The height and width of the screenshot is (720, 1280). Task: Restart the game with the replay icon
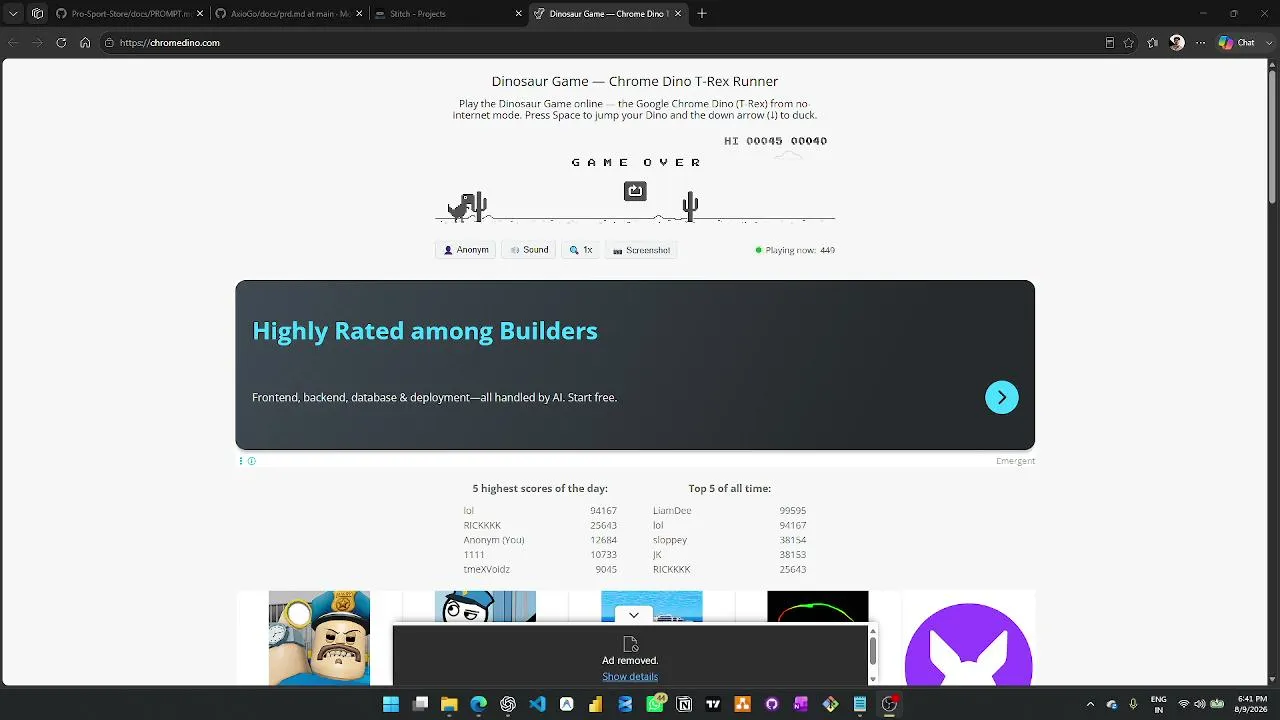[635, 191]
